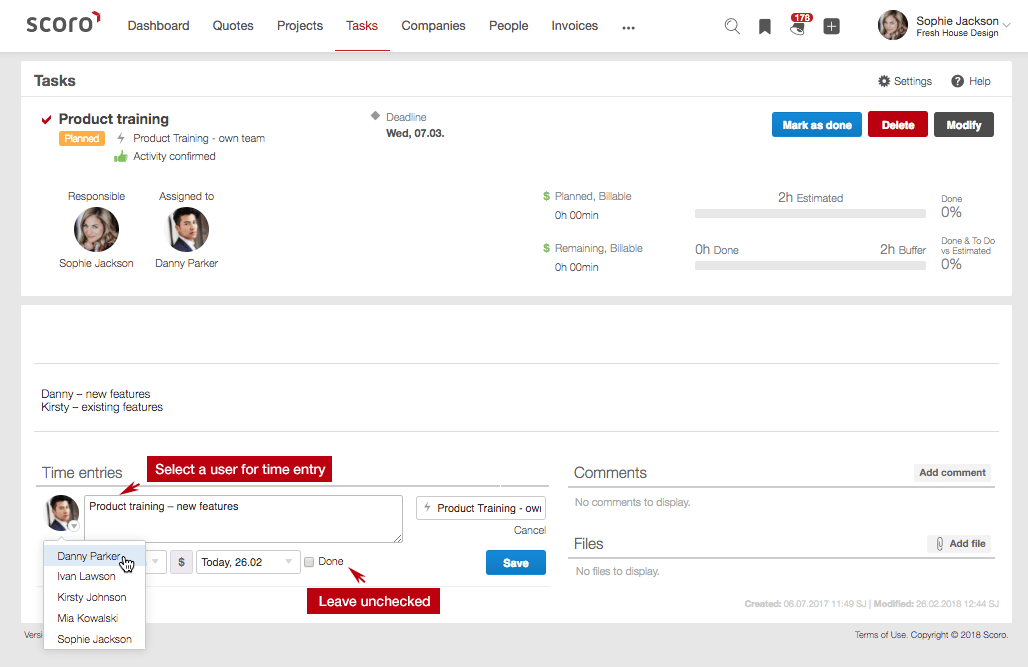Go to the Projects tab
Image resolution: width=1028 pixels, height=667 pixels.
pyautogui.click(x=300, y=26)
